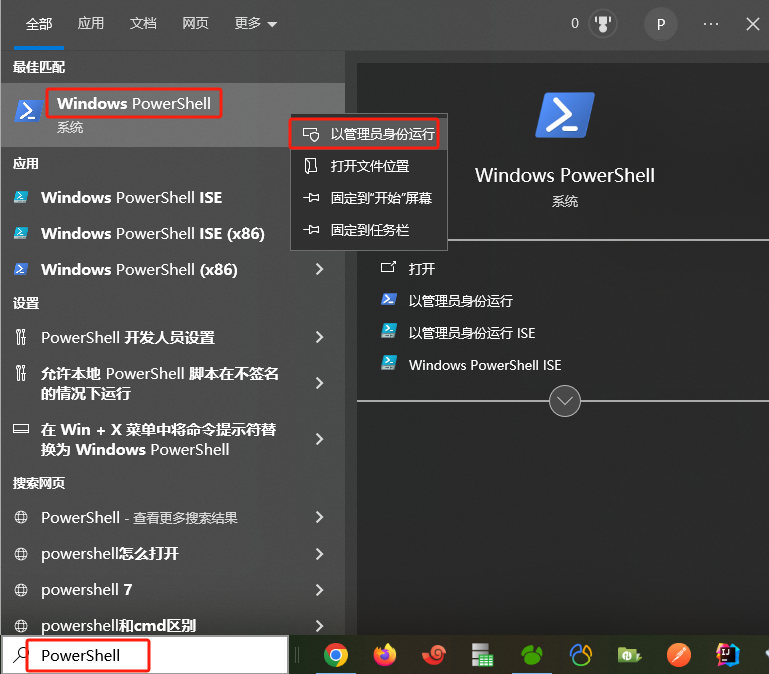Click the PowerShell ISE (x86) result icon
This screenshot has height=674, width=769.
21,233
